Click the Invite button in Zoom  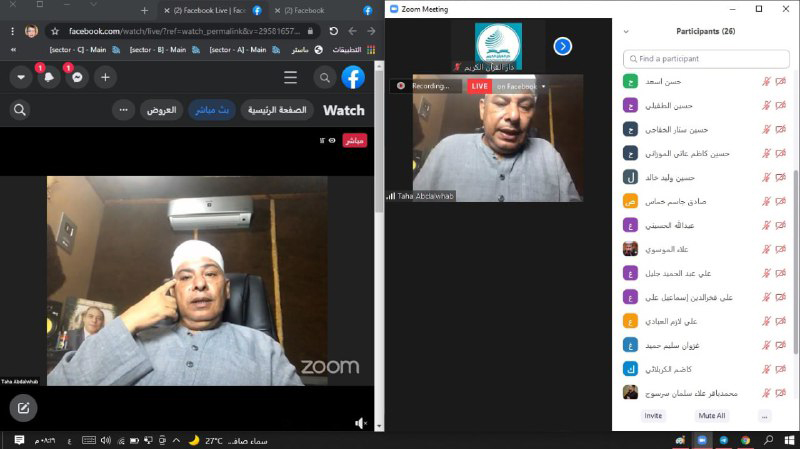point(653,416)
